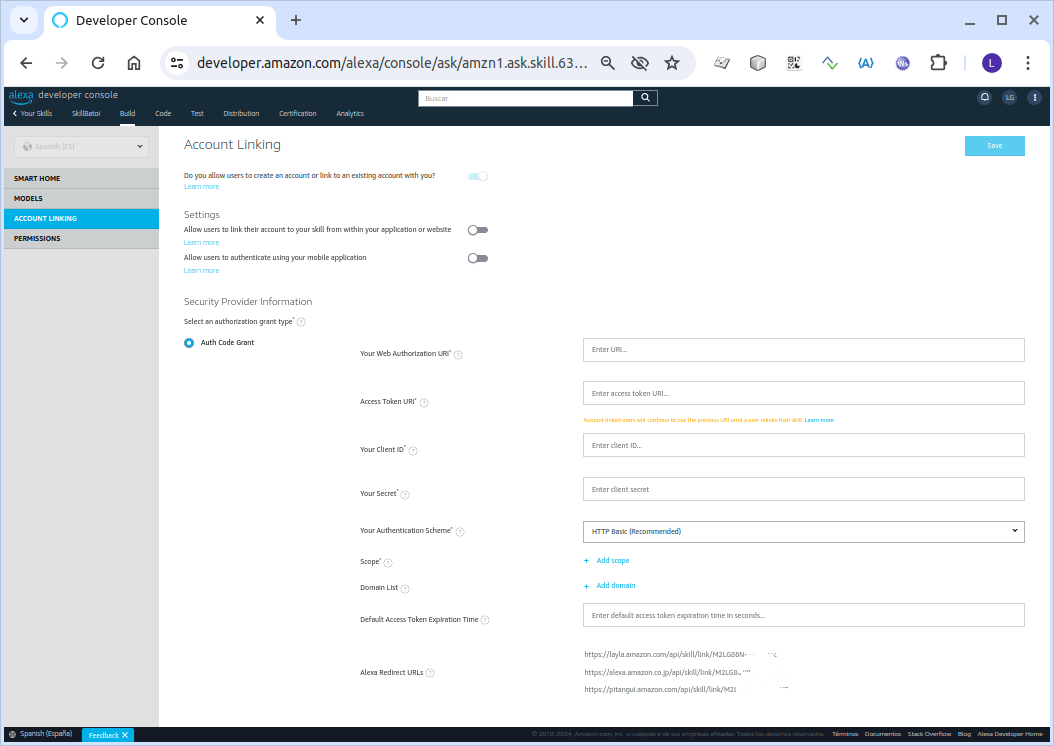Screen dimensions: 1054x746
Task: Click the Access Token URI input field
Action: [803, 394]
